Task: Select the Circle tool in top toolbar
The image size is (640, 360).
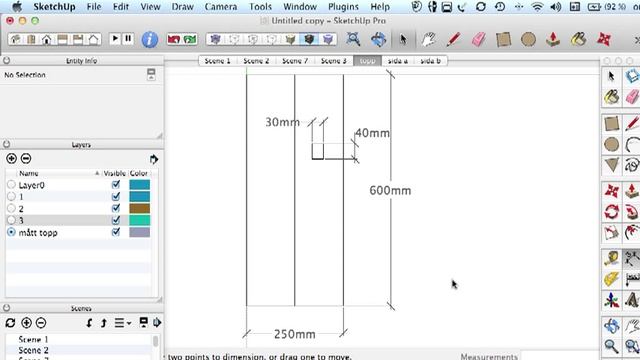Action: [x=528, y=39]
